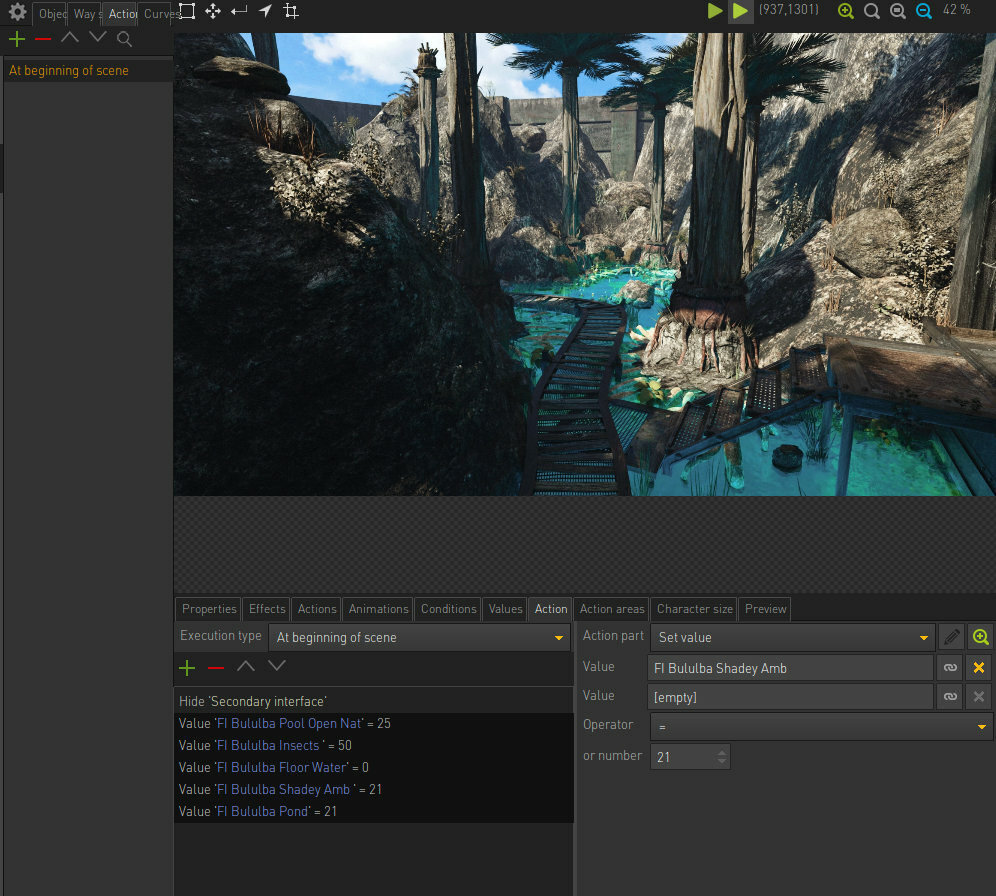Select Hide 'Secondary interface' action row
The height and width of the screenshot is (896, 996).
[374, 701]
